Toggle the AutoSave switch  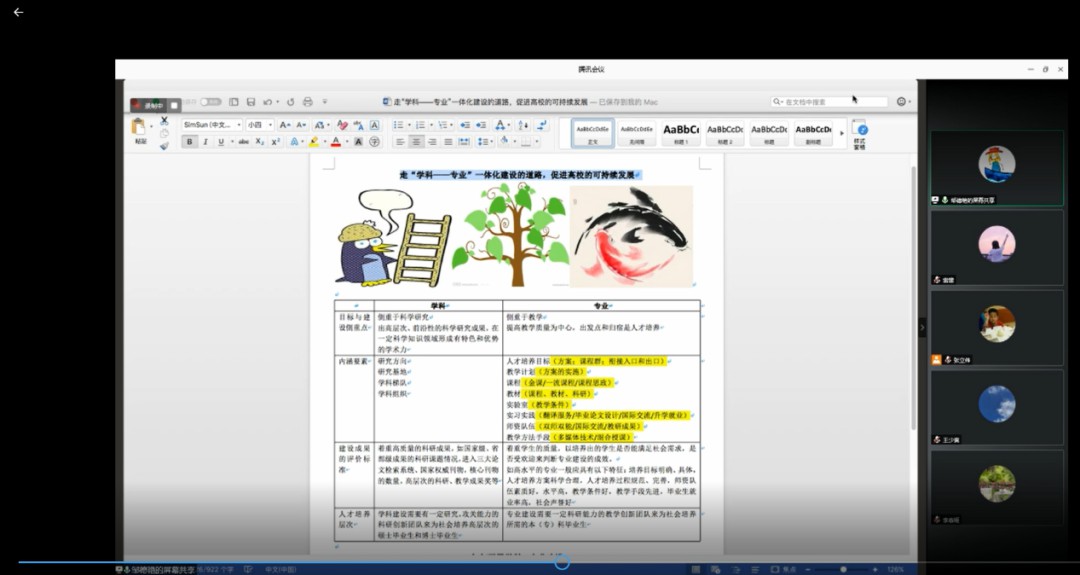[210, 102]
